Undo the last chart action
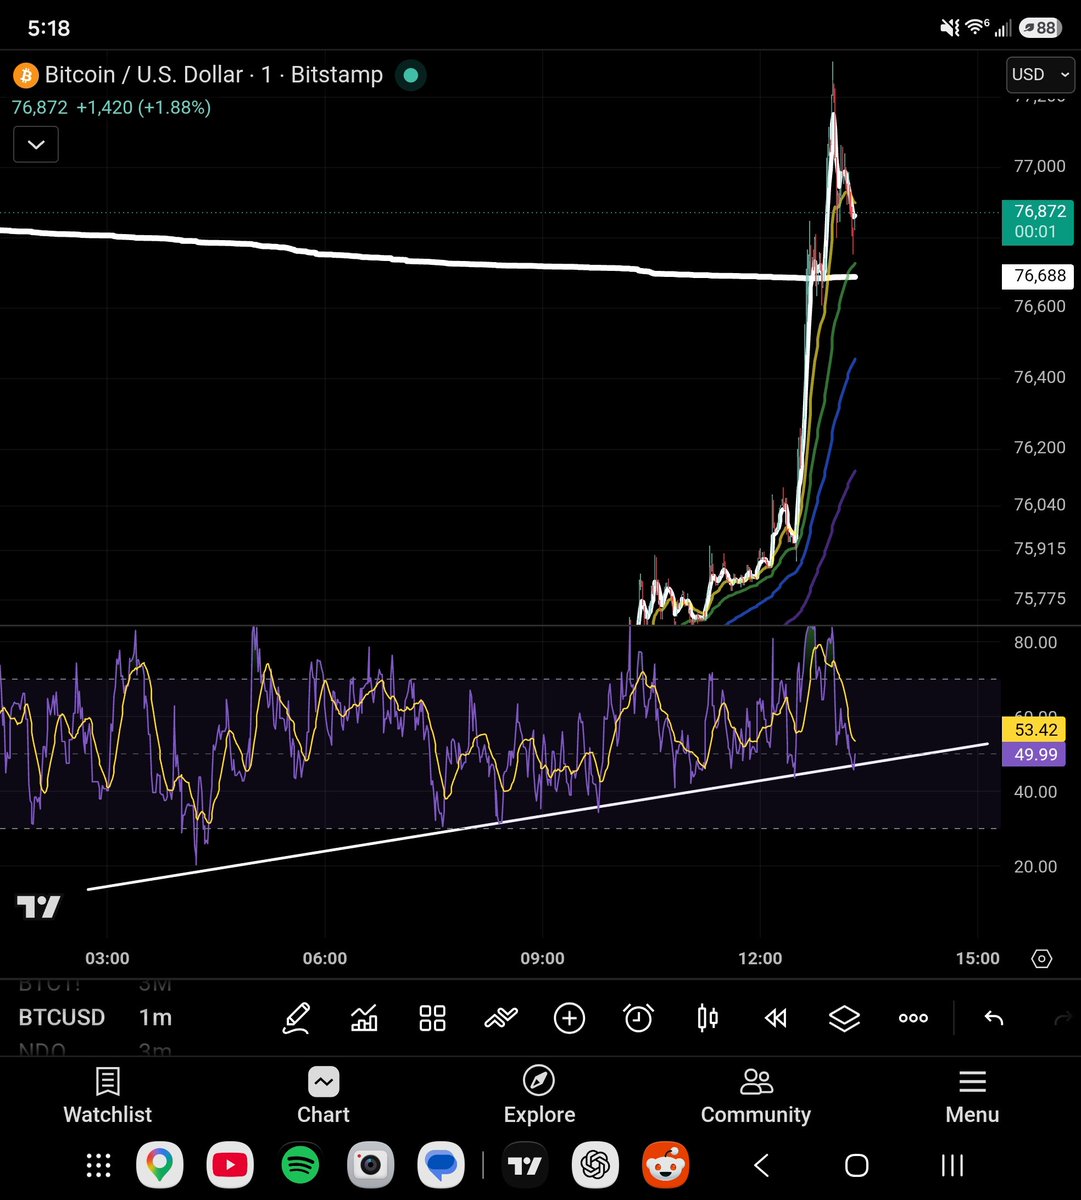The width and height of the screenshot is (1081, 1200). click(994, 1018)
